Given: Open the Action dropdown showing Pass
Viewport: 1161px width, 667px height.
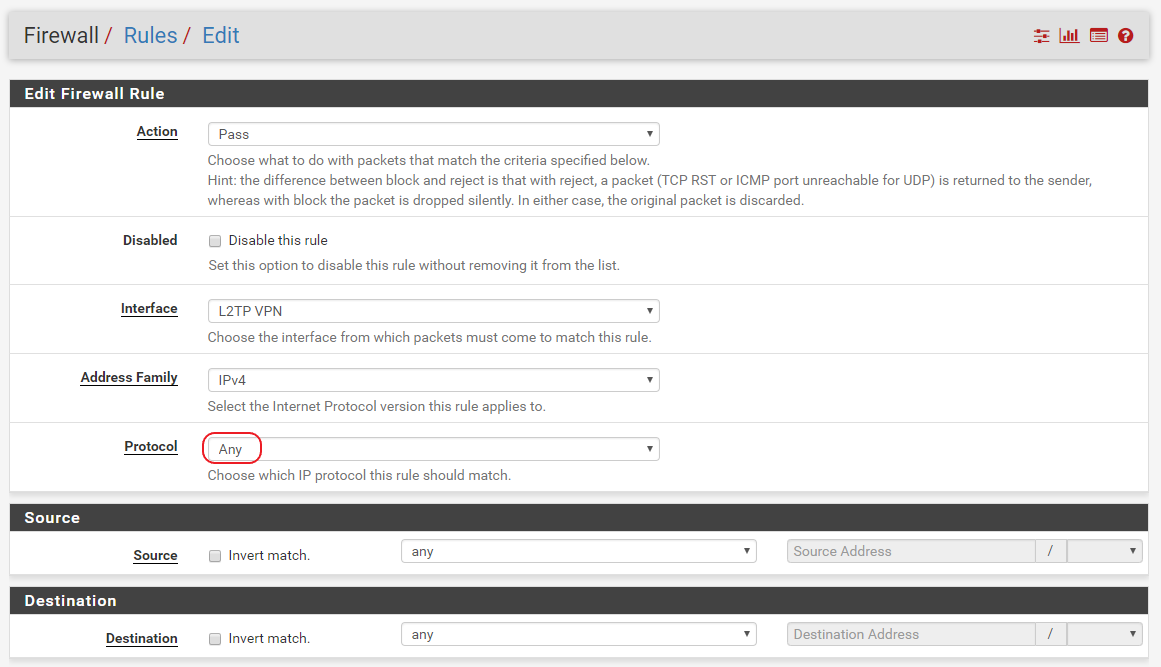Looking at the screenshot, I should point(433,134).
